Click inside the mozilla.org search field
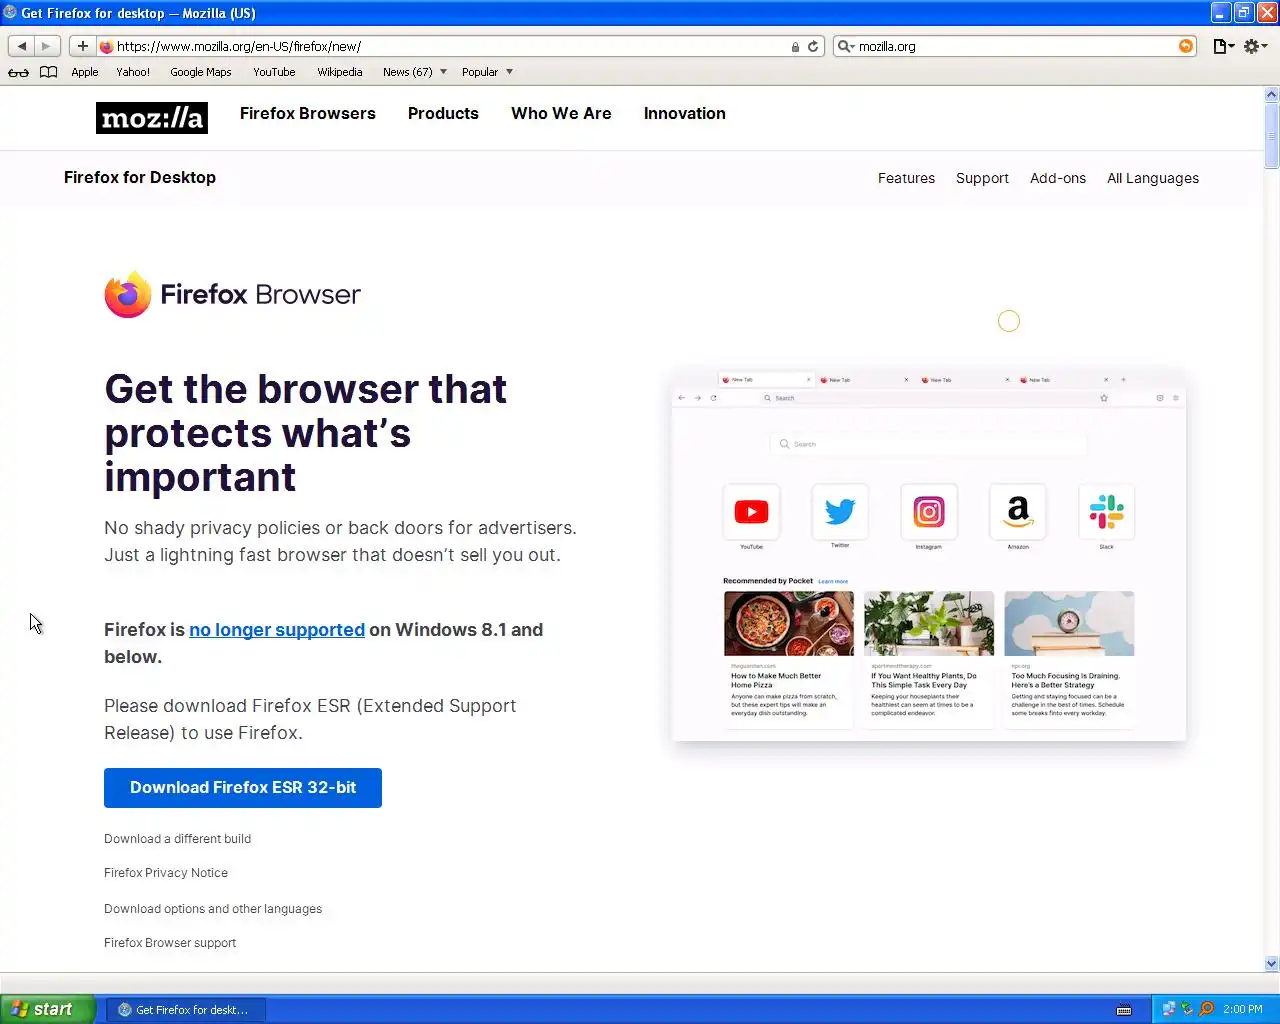Image resolution: width=1280 pixels, height=1024 pixels. click(1015, 46)
